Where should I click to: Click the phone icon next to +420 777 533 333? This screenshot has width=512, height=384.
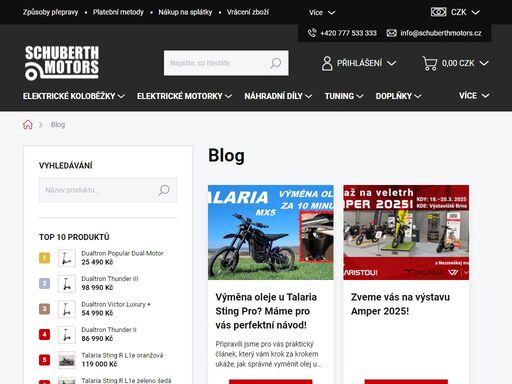(x=312, y=33)
